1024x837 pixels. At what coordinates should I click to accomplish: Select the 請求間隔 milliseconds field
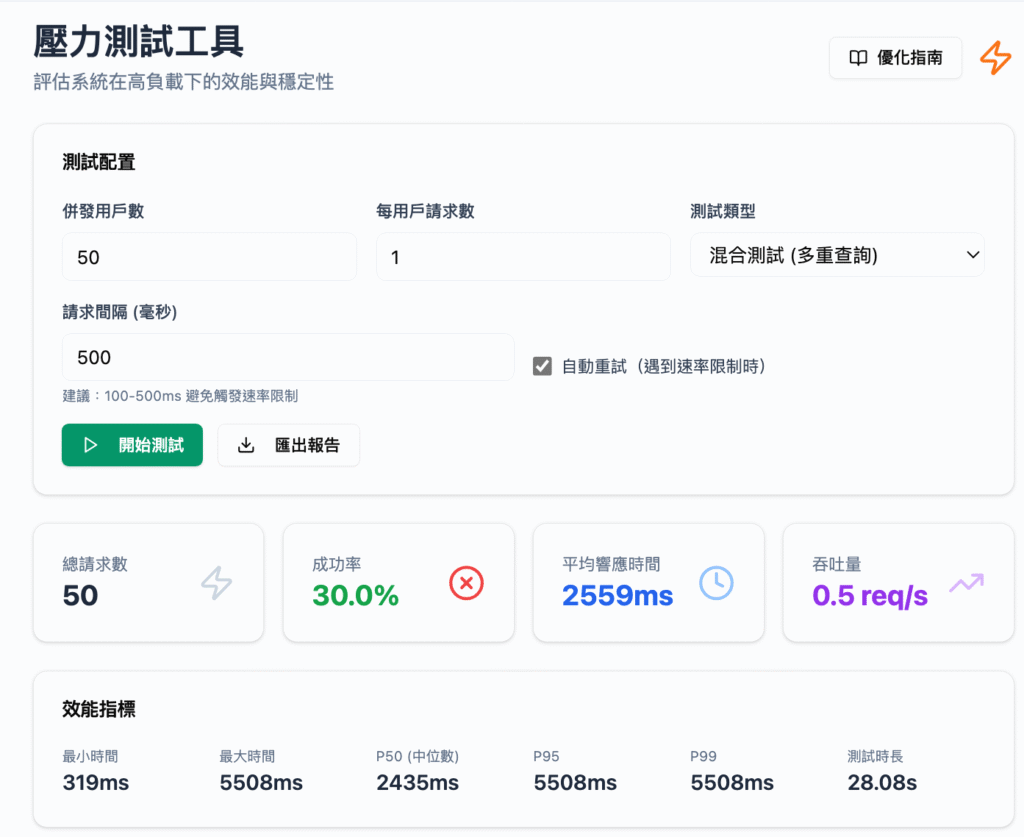click(x=288, y=357)
